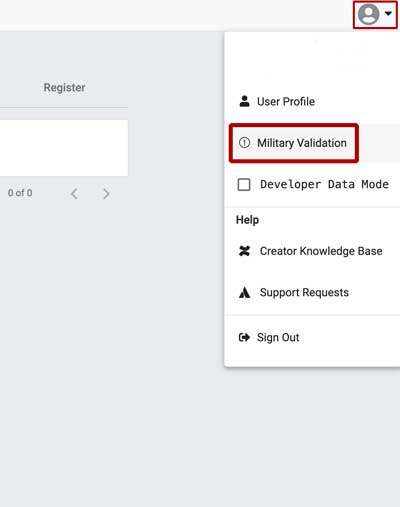Open the User Profile menu entry
400x507 pixels.
click(x=286, y=101)
